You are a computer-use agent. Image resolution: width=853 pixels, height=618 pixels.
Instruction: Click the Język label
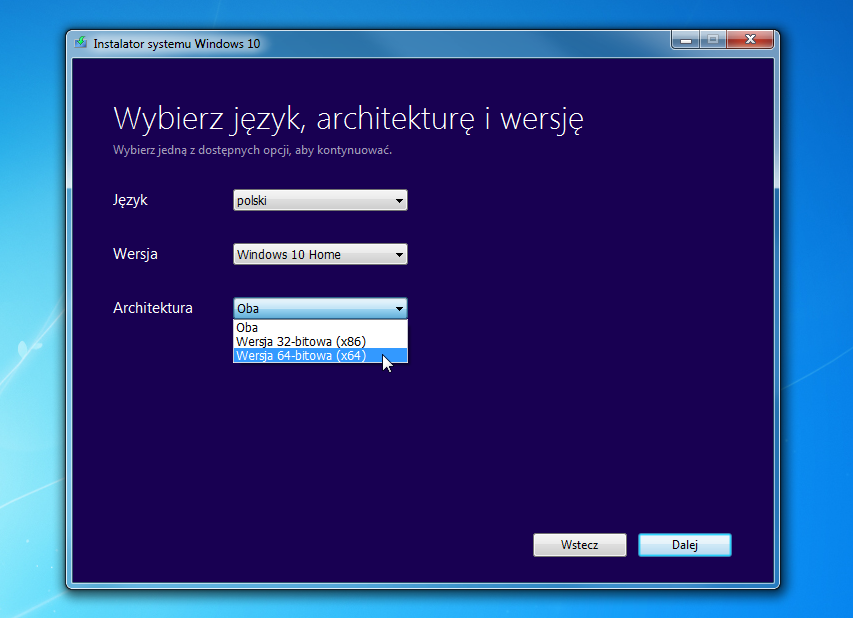[x=130, y=200]
